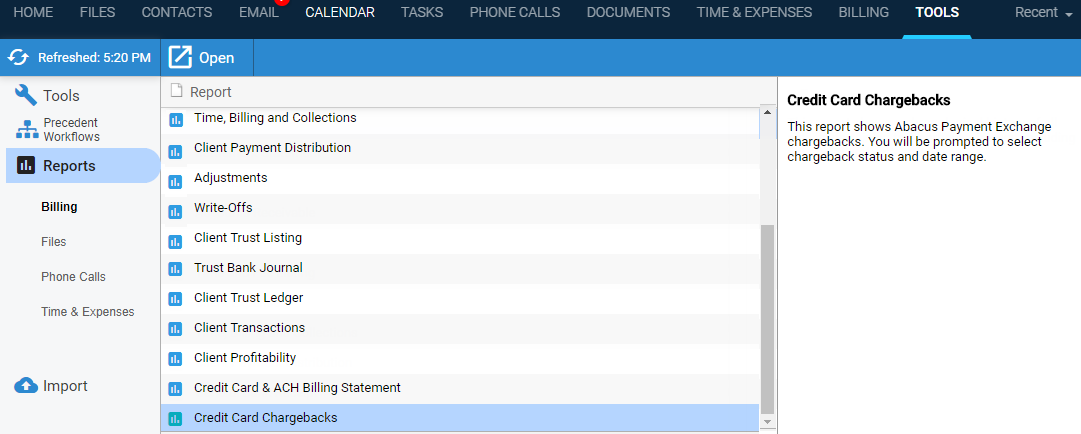Click the refresh sync icon

point(18,58)
